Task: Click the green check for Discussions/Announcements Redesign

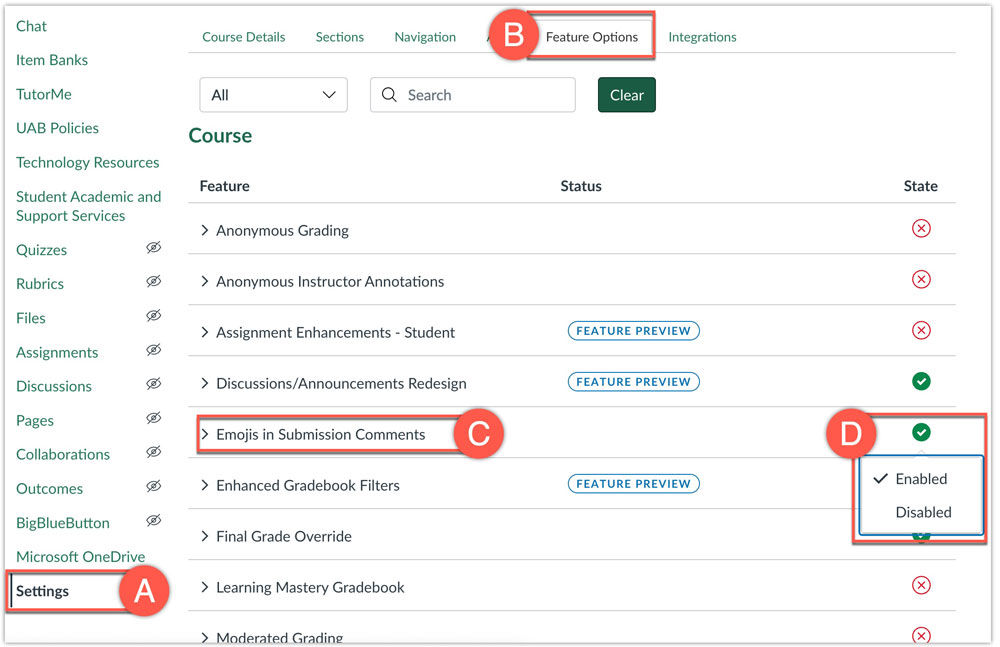Action: pyautogui.click(x=921, y=382)
